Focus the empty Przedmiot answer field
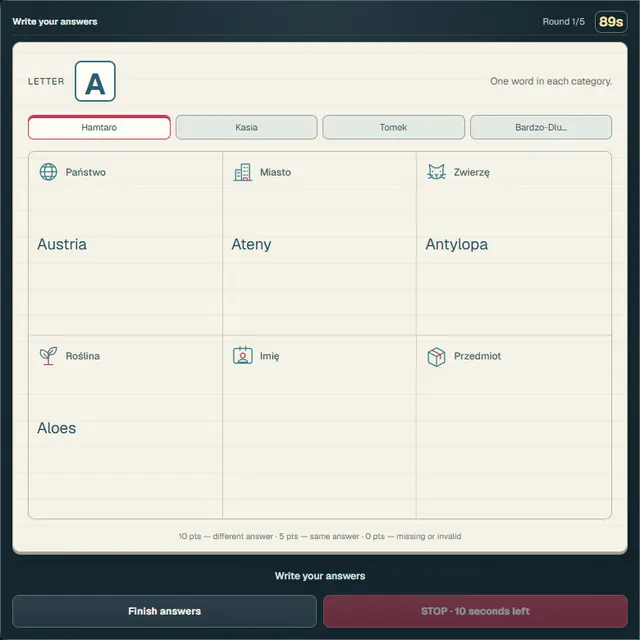 (513, 428)
